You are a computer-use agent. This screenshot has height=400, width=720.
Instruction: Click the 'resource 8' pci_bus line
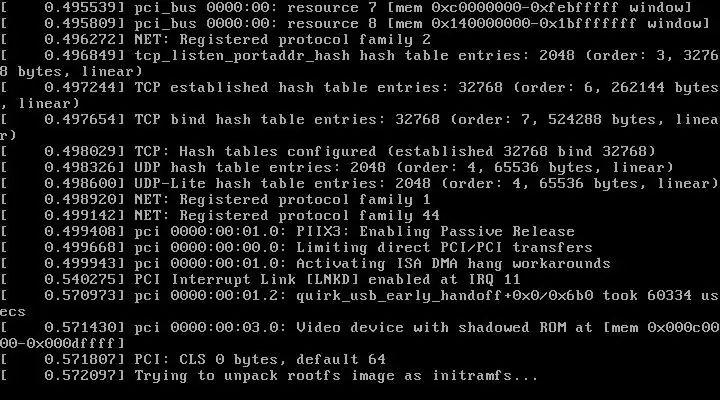pyautogui.click(x=354, y=24)
